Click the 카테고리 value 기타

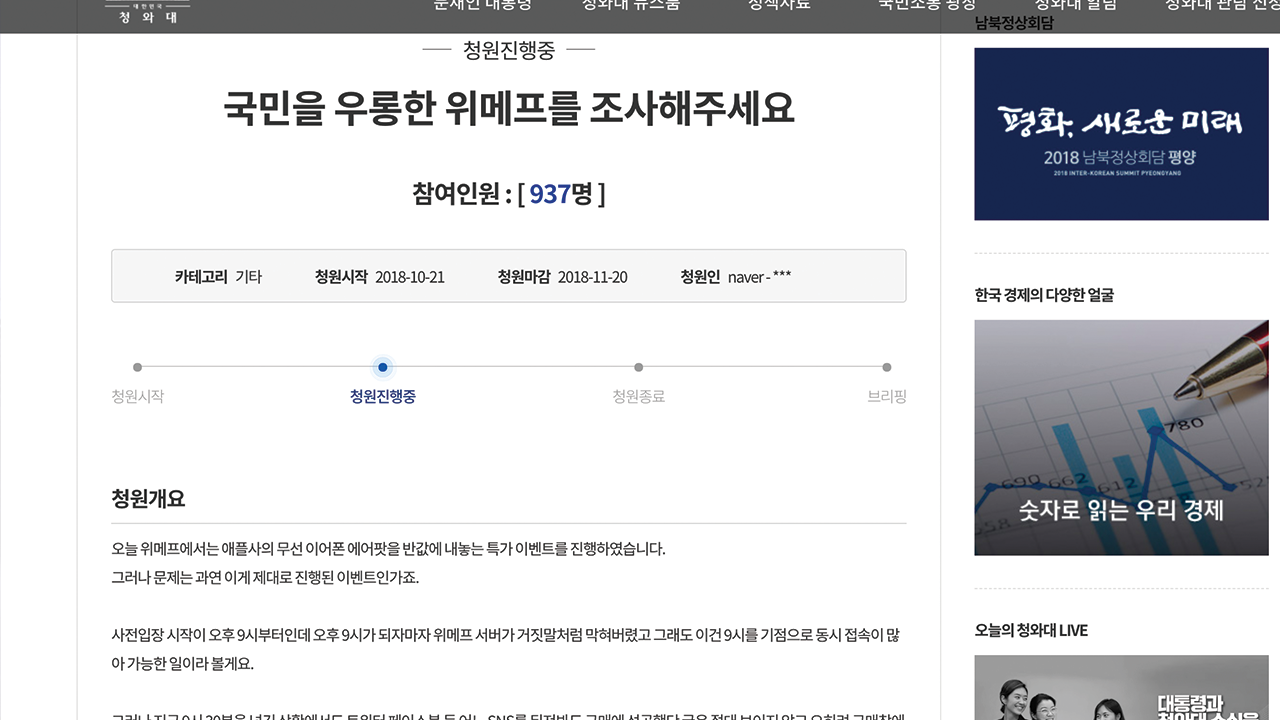(248, 277)
